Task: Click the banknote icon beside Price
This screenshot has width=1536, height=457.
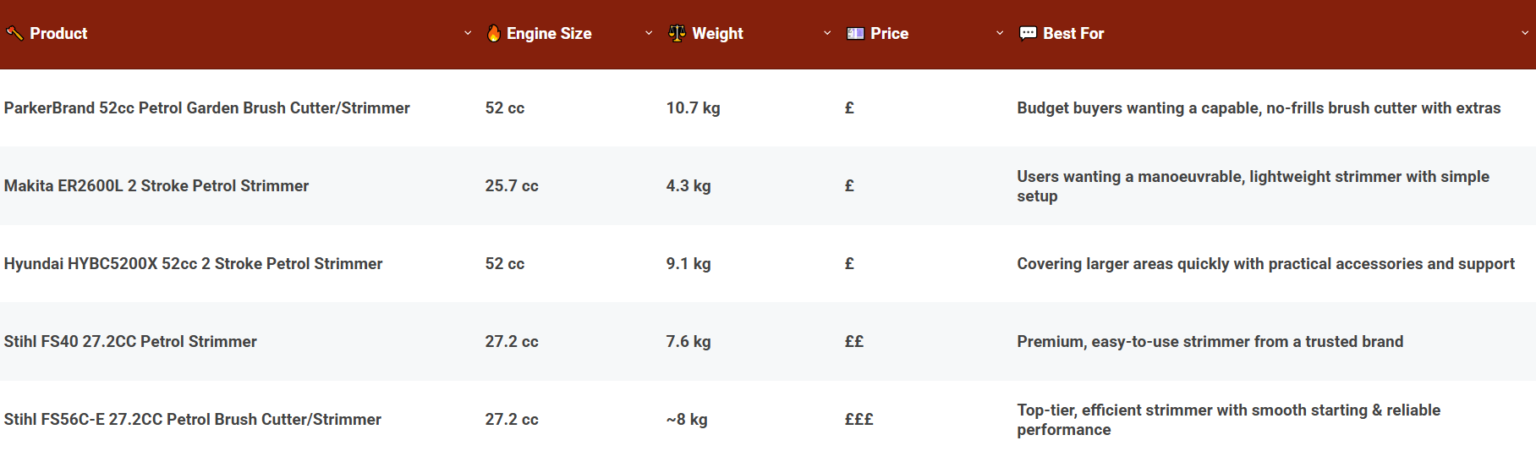Action: [855, 33]
